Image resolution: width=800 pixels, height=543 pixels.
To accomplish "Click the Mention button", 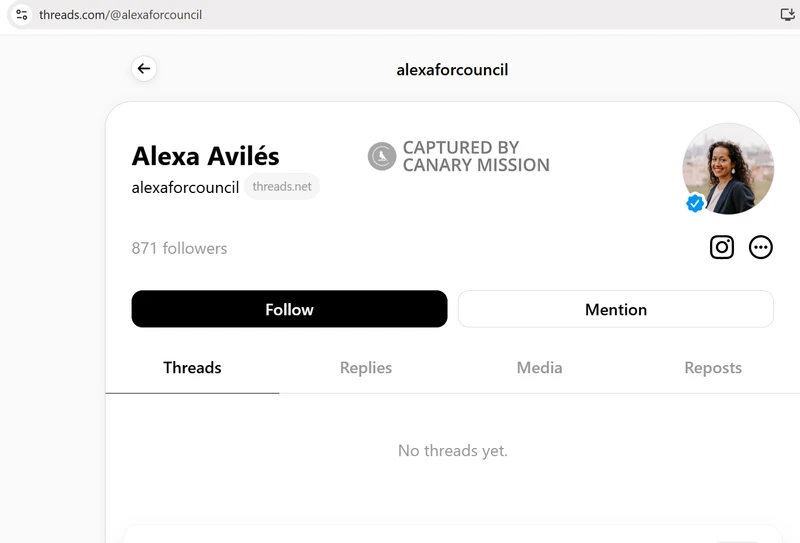I will 615,309.
